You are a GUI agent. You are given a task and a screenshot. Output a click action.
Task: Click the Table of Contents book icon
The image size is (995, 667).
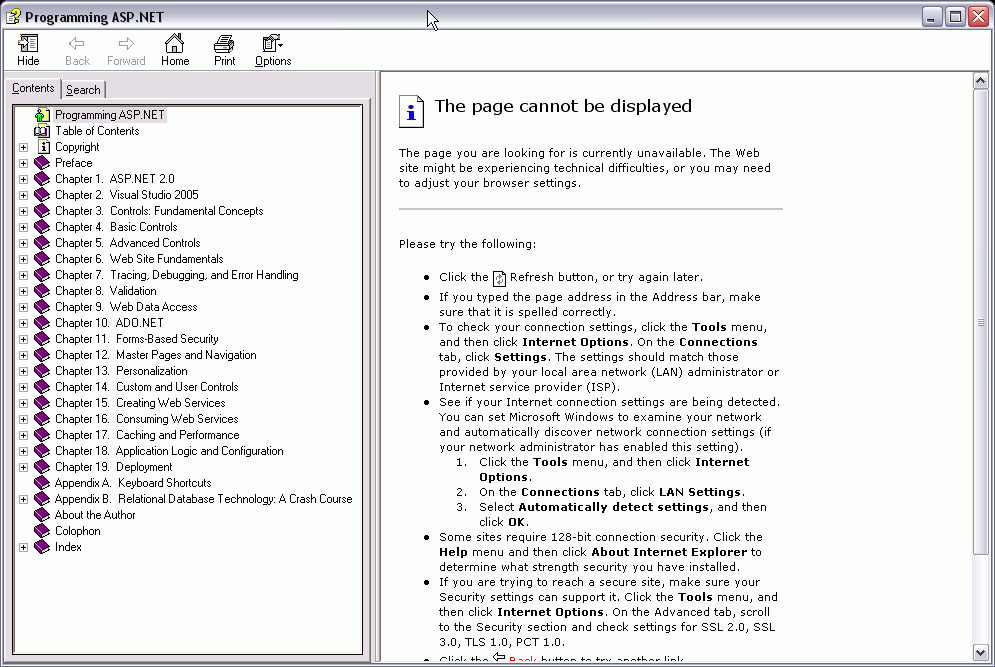point(42,131)
